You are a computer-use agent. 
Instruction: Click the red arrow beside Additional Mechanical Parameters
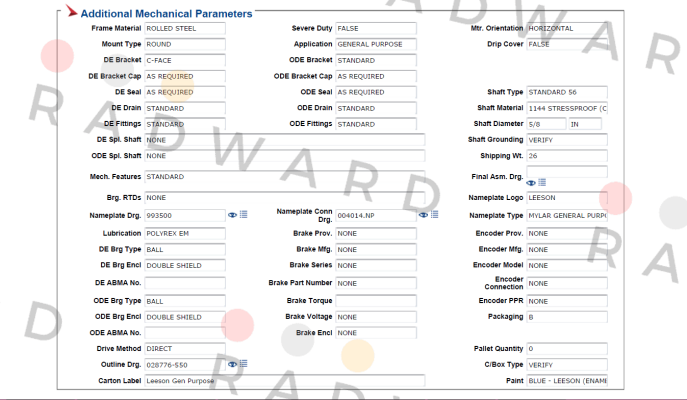[71, 11]
